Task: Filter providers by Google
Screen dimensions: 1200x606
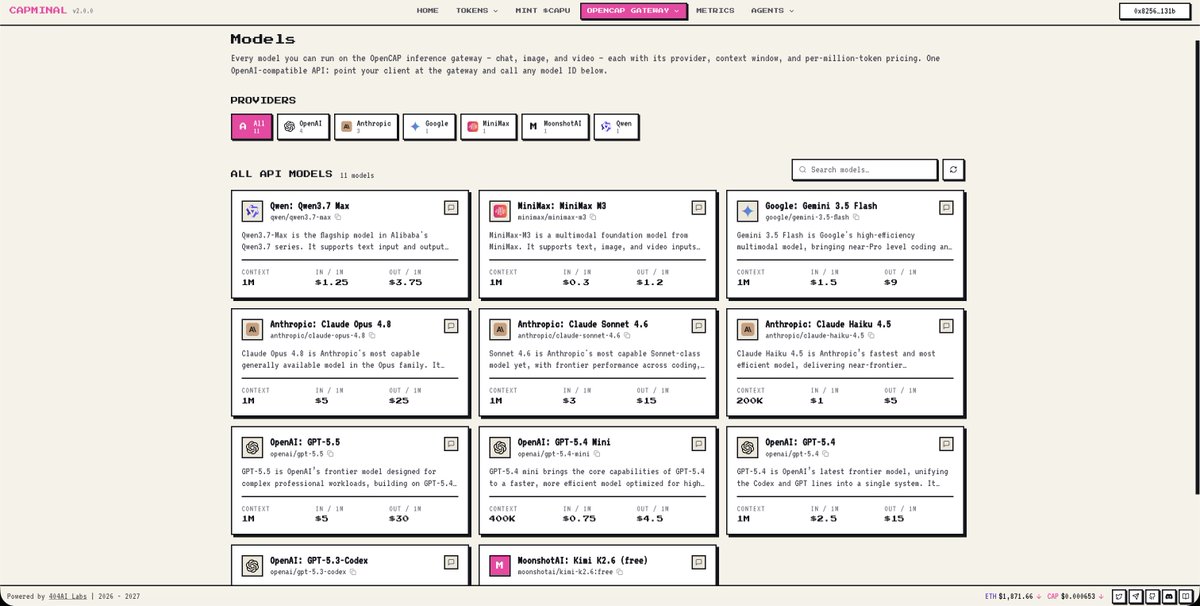Action: pyautogui.click(x=429, y=127)
